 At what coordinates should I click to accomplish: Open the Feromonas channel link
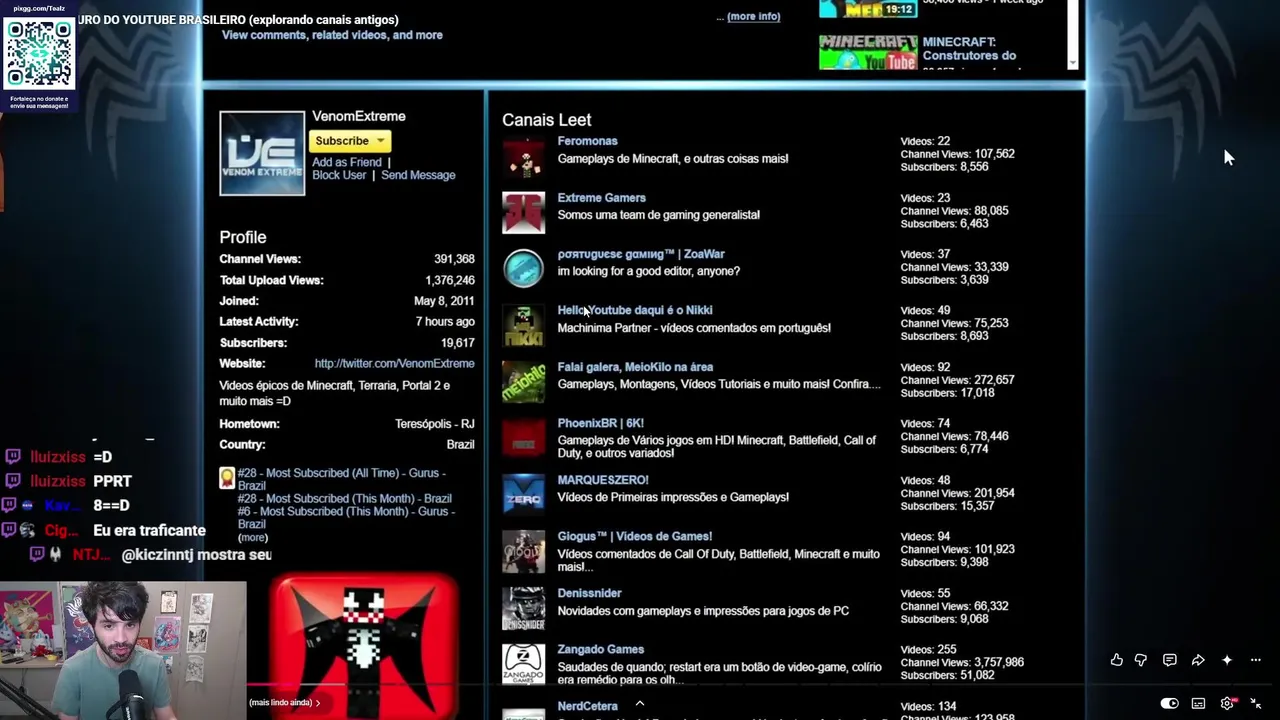587,141
